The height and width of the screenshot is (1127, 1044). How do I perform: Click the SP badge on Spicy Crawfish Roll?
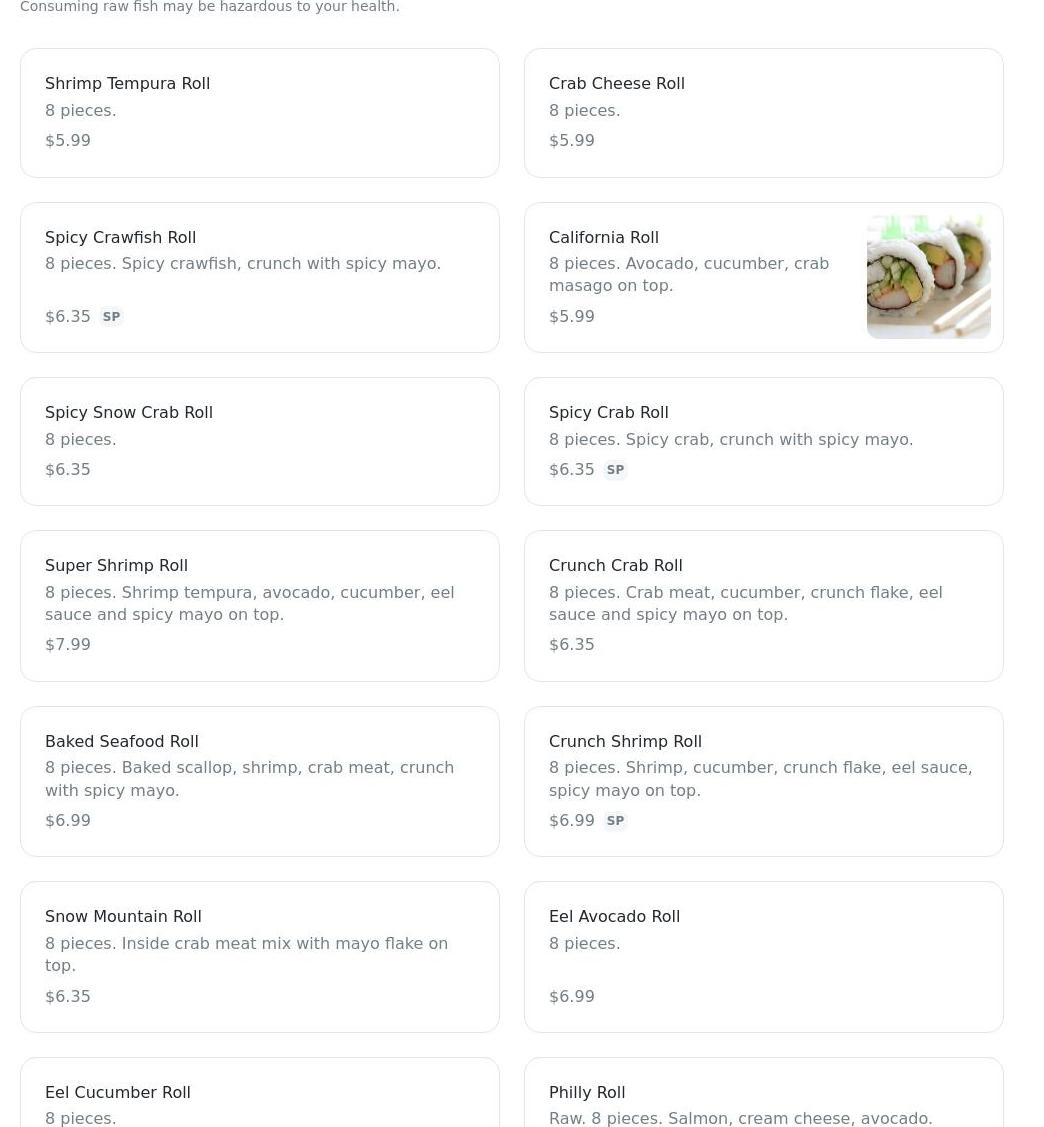pyautogui.click(x=111, y=317)
